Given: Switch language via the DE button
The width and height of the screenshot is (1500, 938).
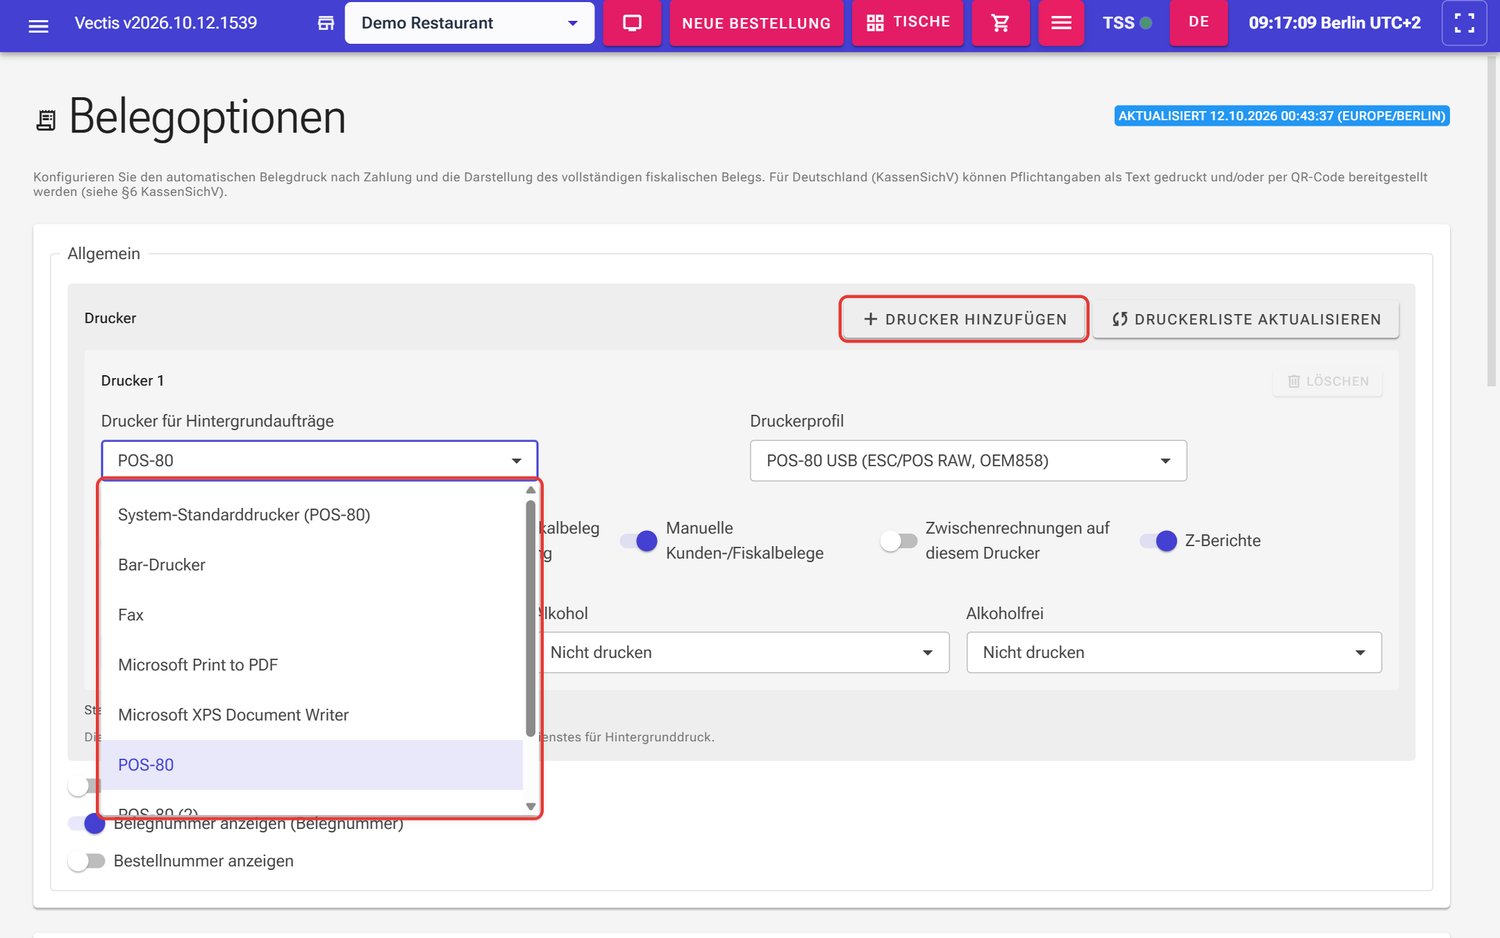Looking at the screenshot, I should [1199, 22].
